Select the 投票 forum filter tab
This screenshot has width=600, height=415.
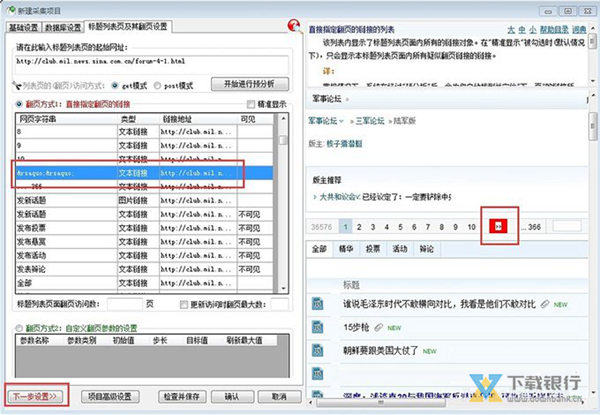tap(373, 249)
